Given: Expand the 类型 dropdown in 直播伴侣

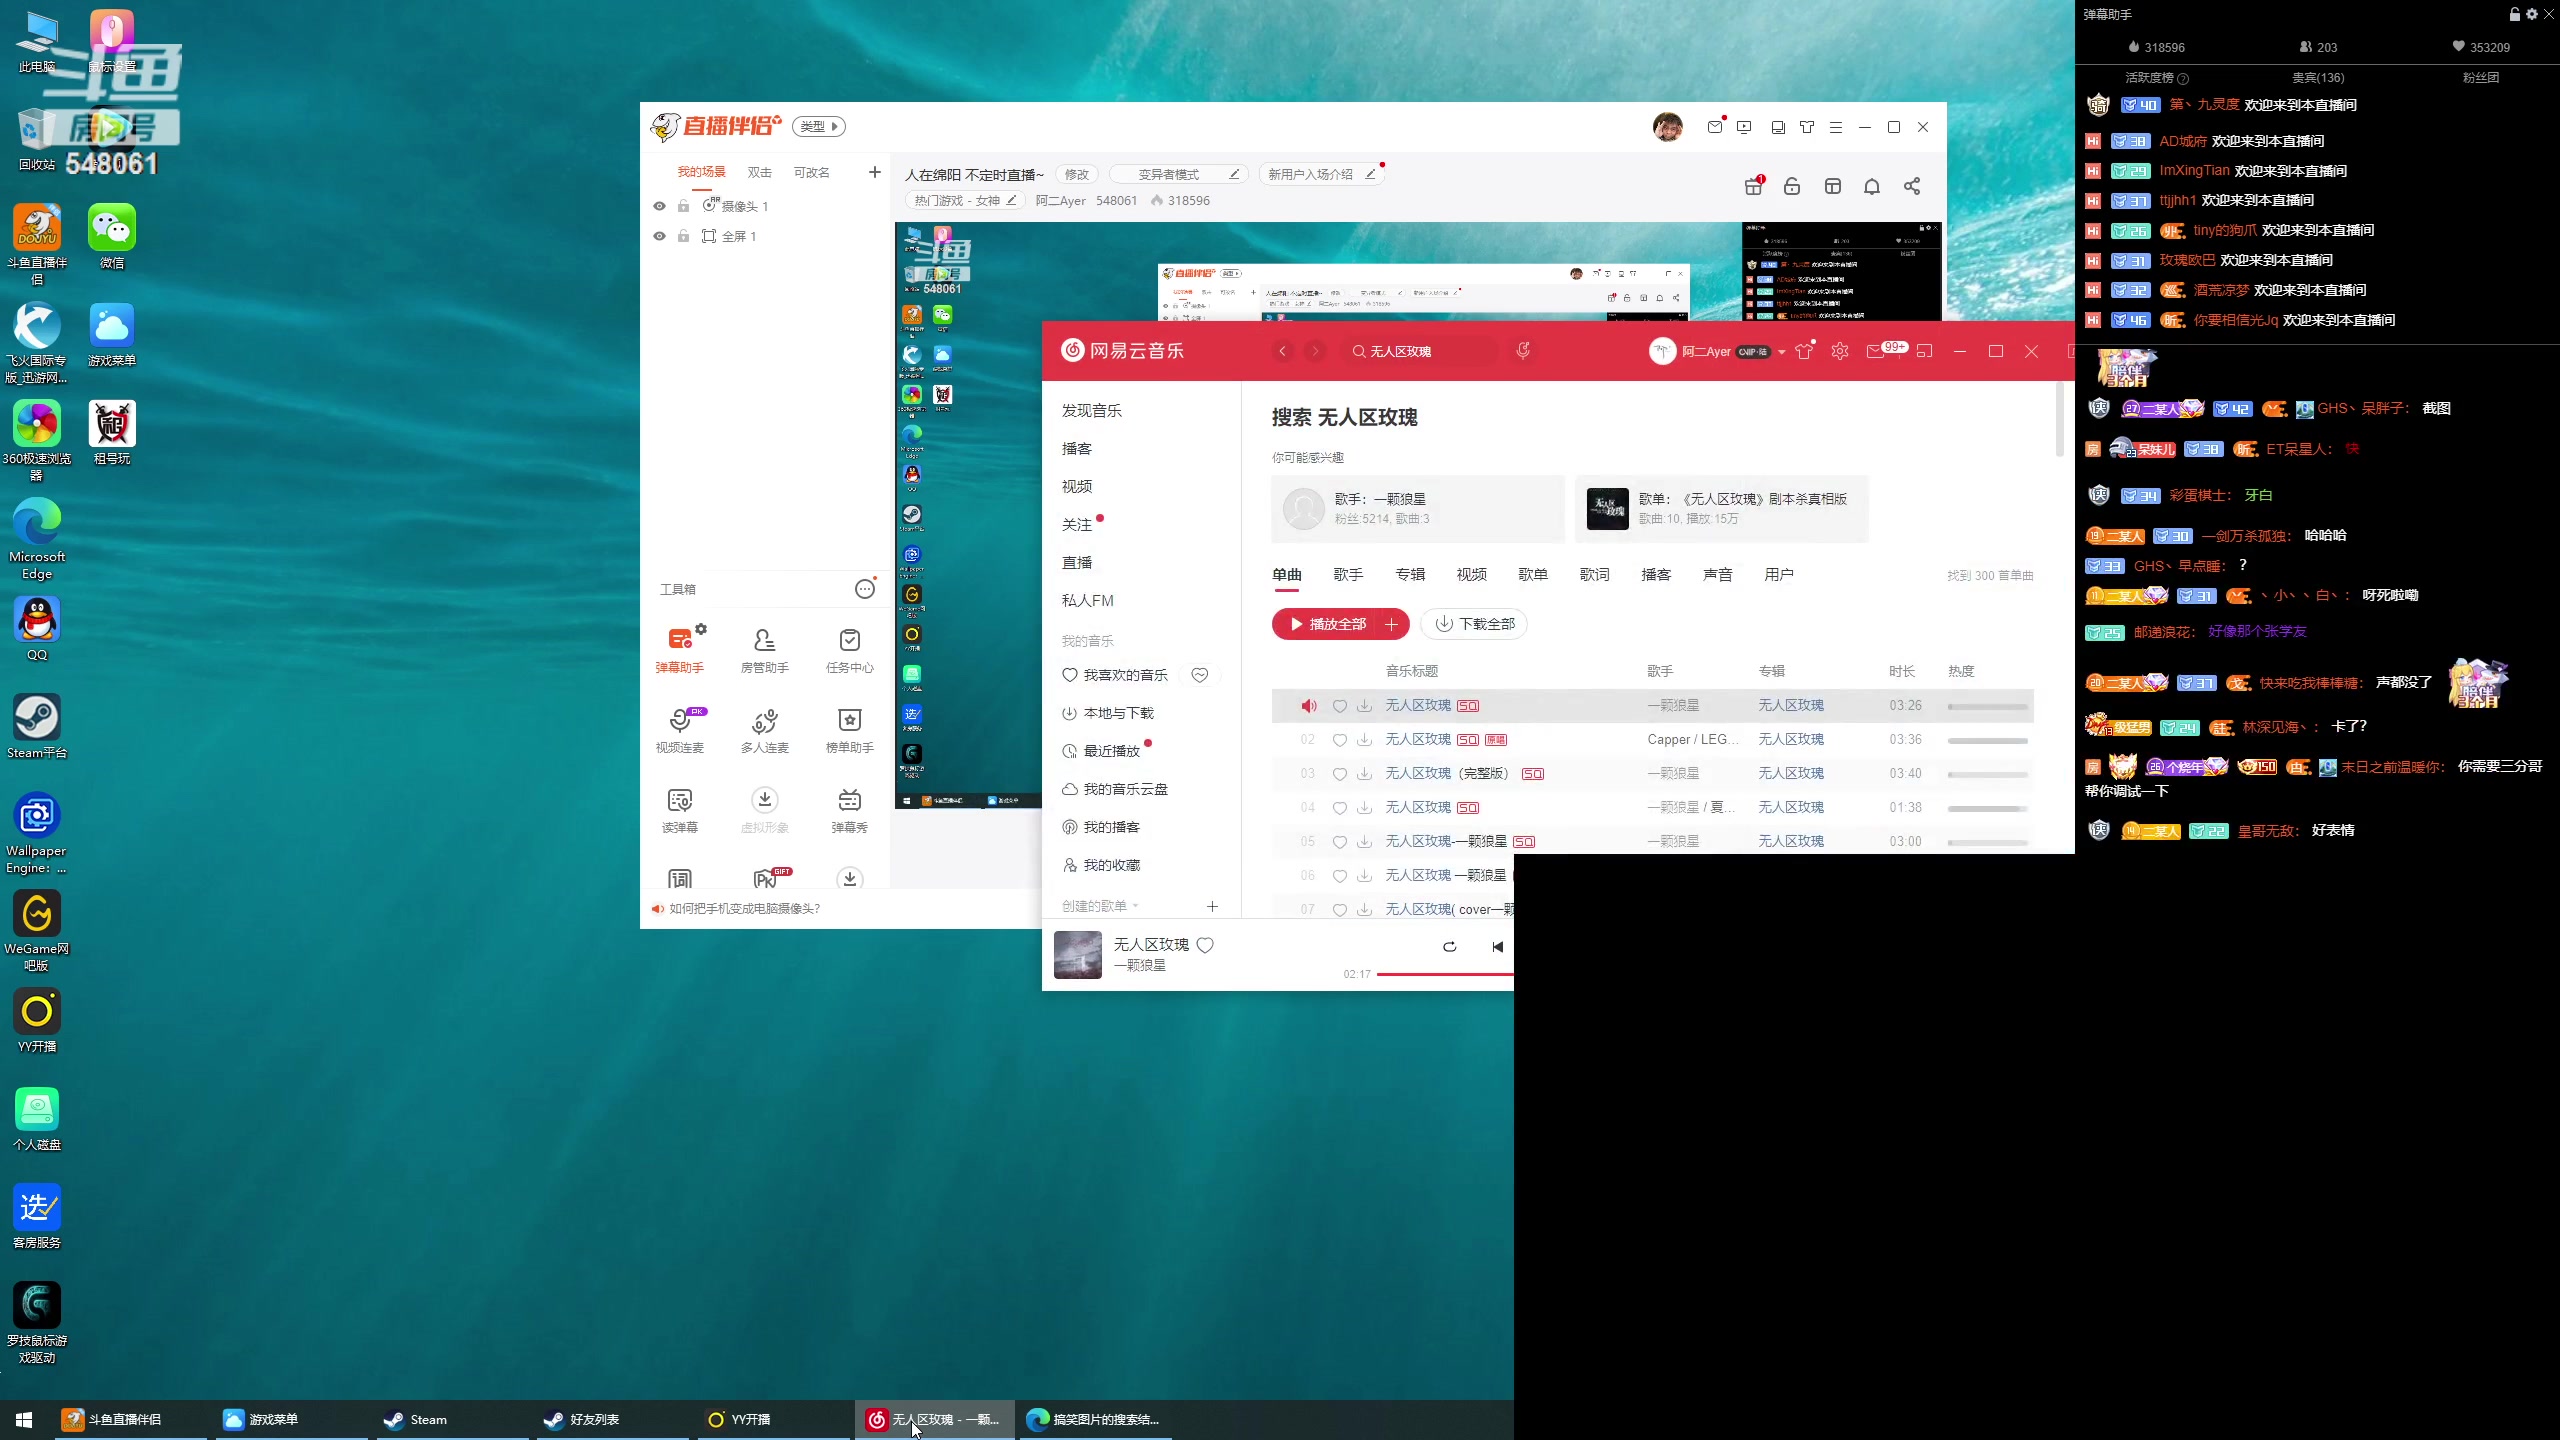Looking at the screenshot, I should click(x=819, y=126).
